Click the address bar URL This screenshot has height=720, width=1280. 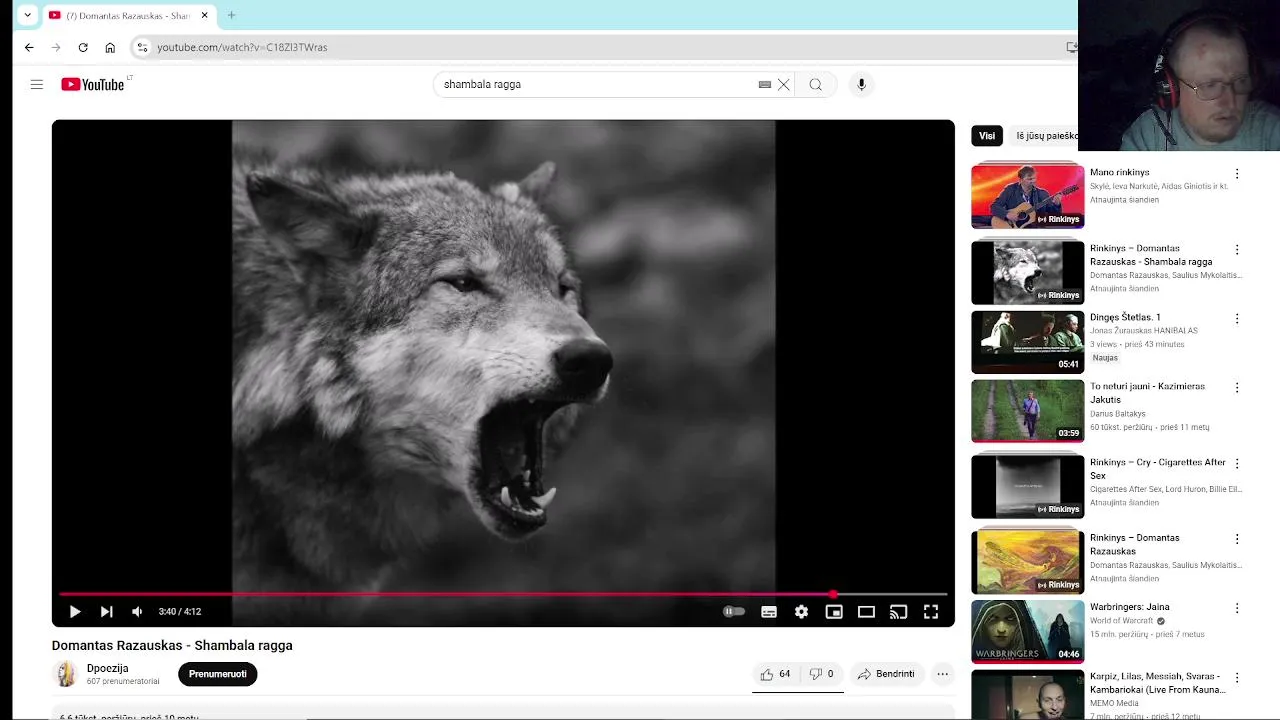[x=242, y=47]
